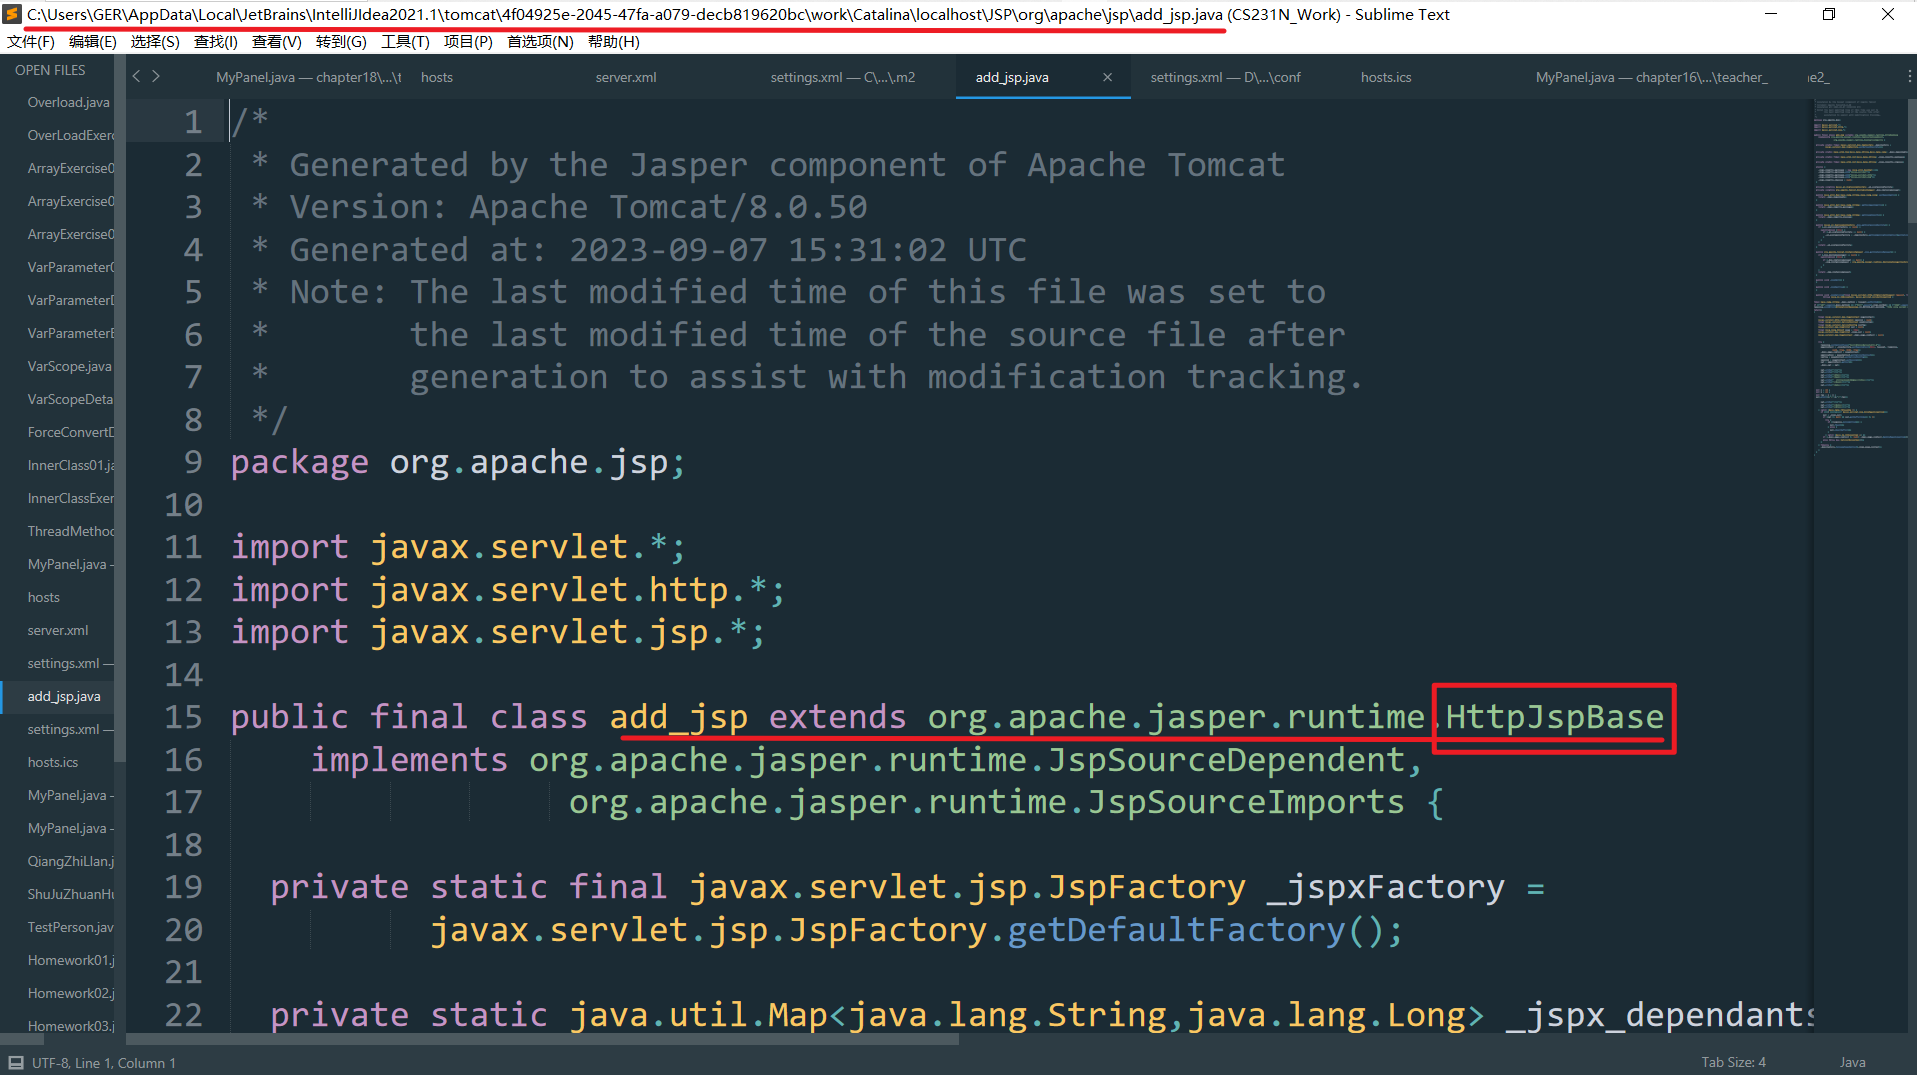
Task: Click _jspxFactory variable on line 19
Action: pos(1385,887)
